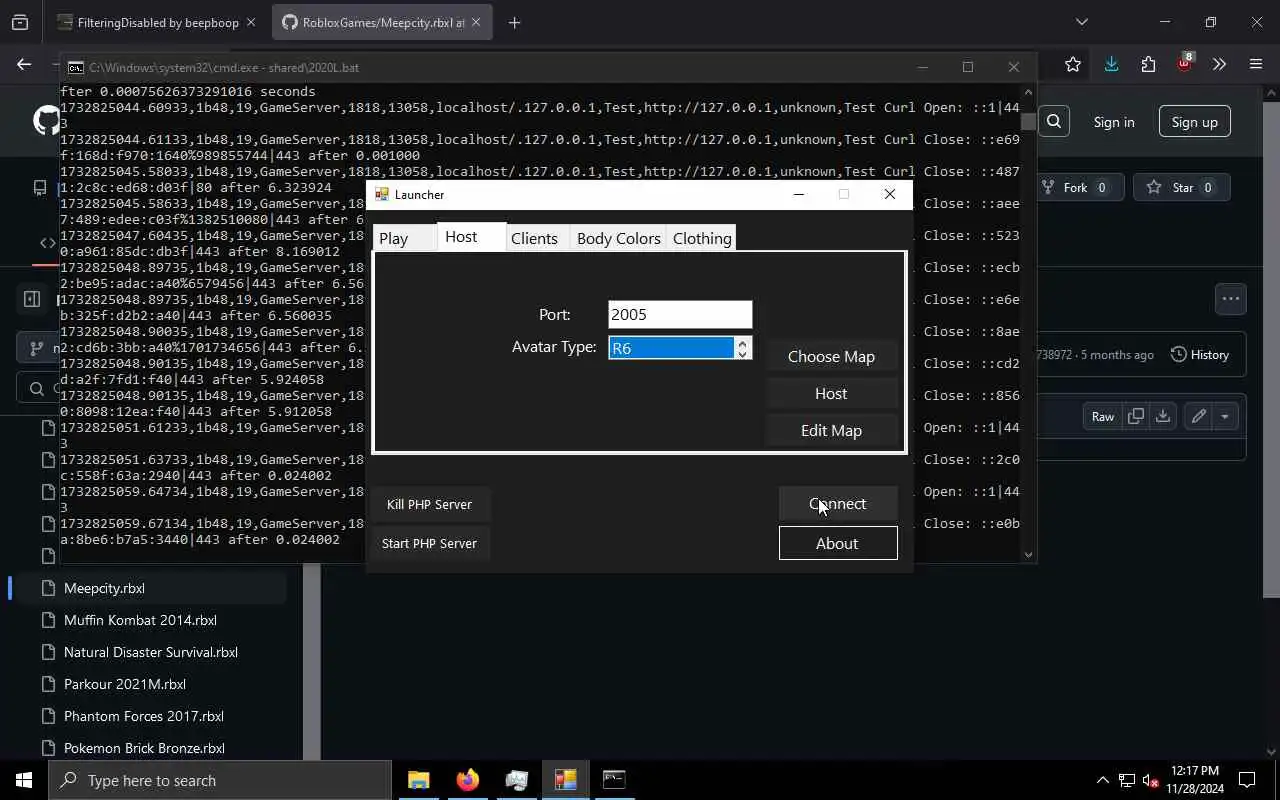This screenshot has width=1280, height=800.
Task: Fork the repository
Action: [1079, 187]
